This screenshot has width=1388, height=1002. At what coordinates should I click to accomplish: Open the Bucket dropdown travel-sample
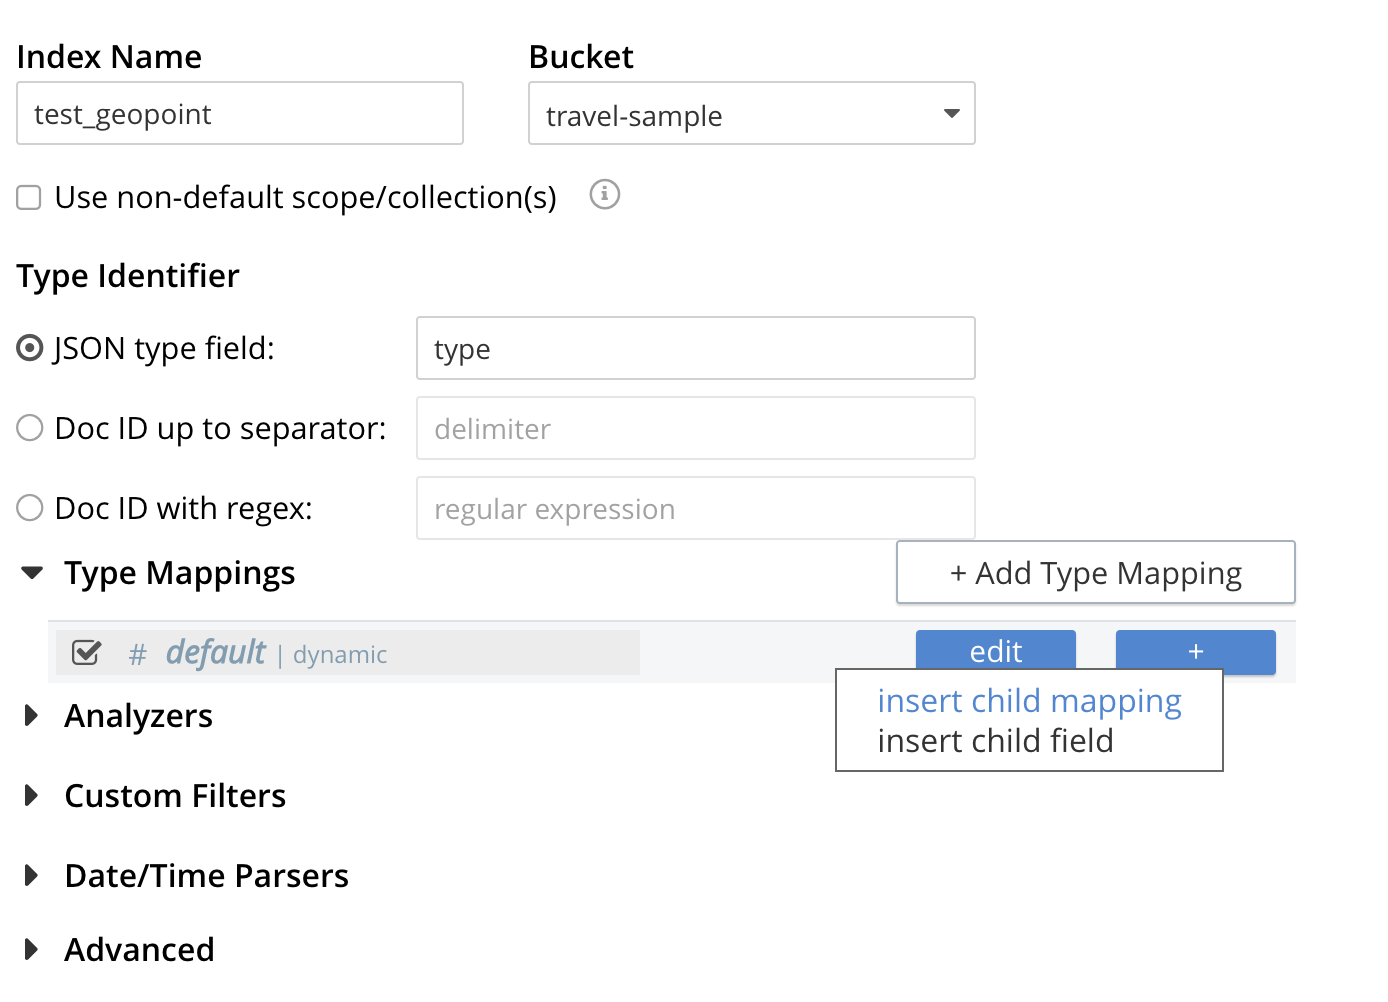[751, 114]
